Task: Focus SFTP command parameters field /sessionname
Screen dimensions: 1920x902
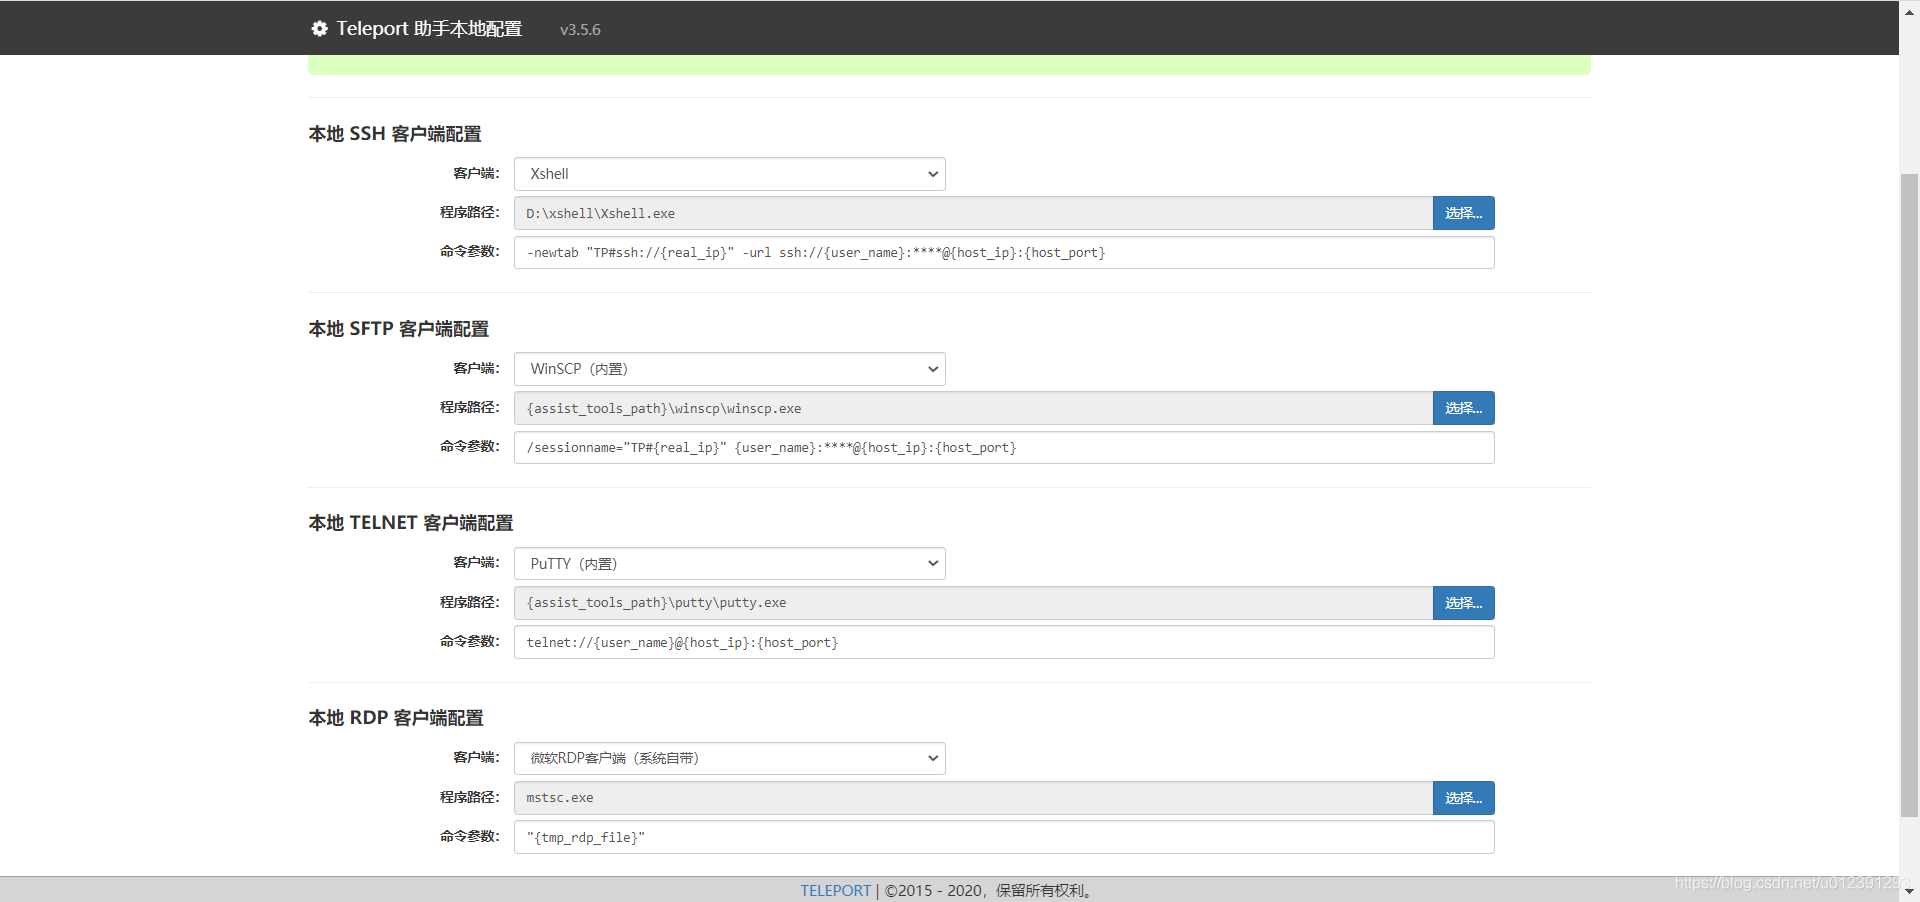Action: pyautogui.click(x=1004, y=447)
